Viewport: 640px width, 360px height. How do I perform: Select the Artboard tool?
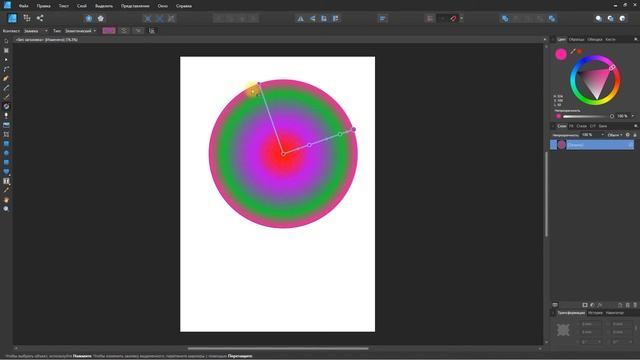pos(6,50)
